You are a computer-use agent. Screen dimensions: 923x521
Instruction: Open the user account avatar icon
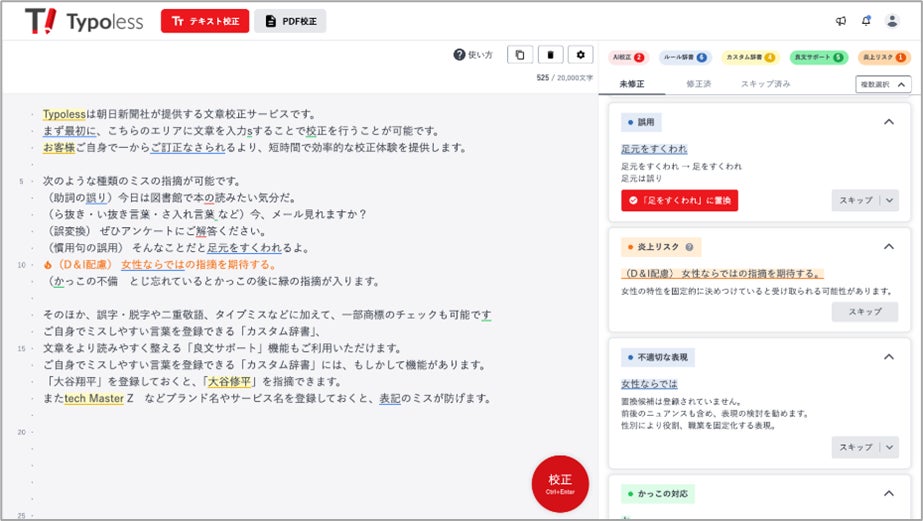point(892,21)
